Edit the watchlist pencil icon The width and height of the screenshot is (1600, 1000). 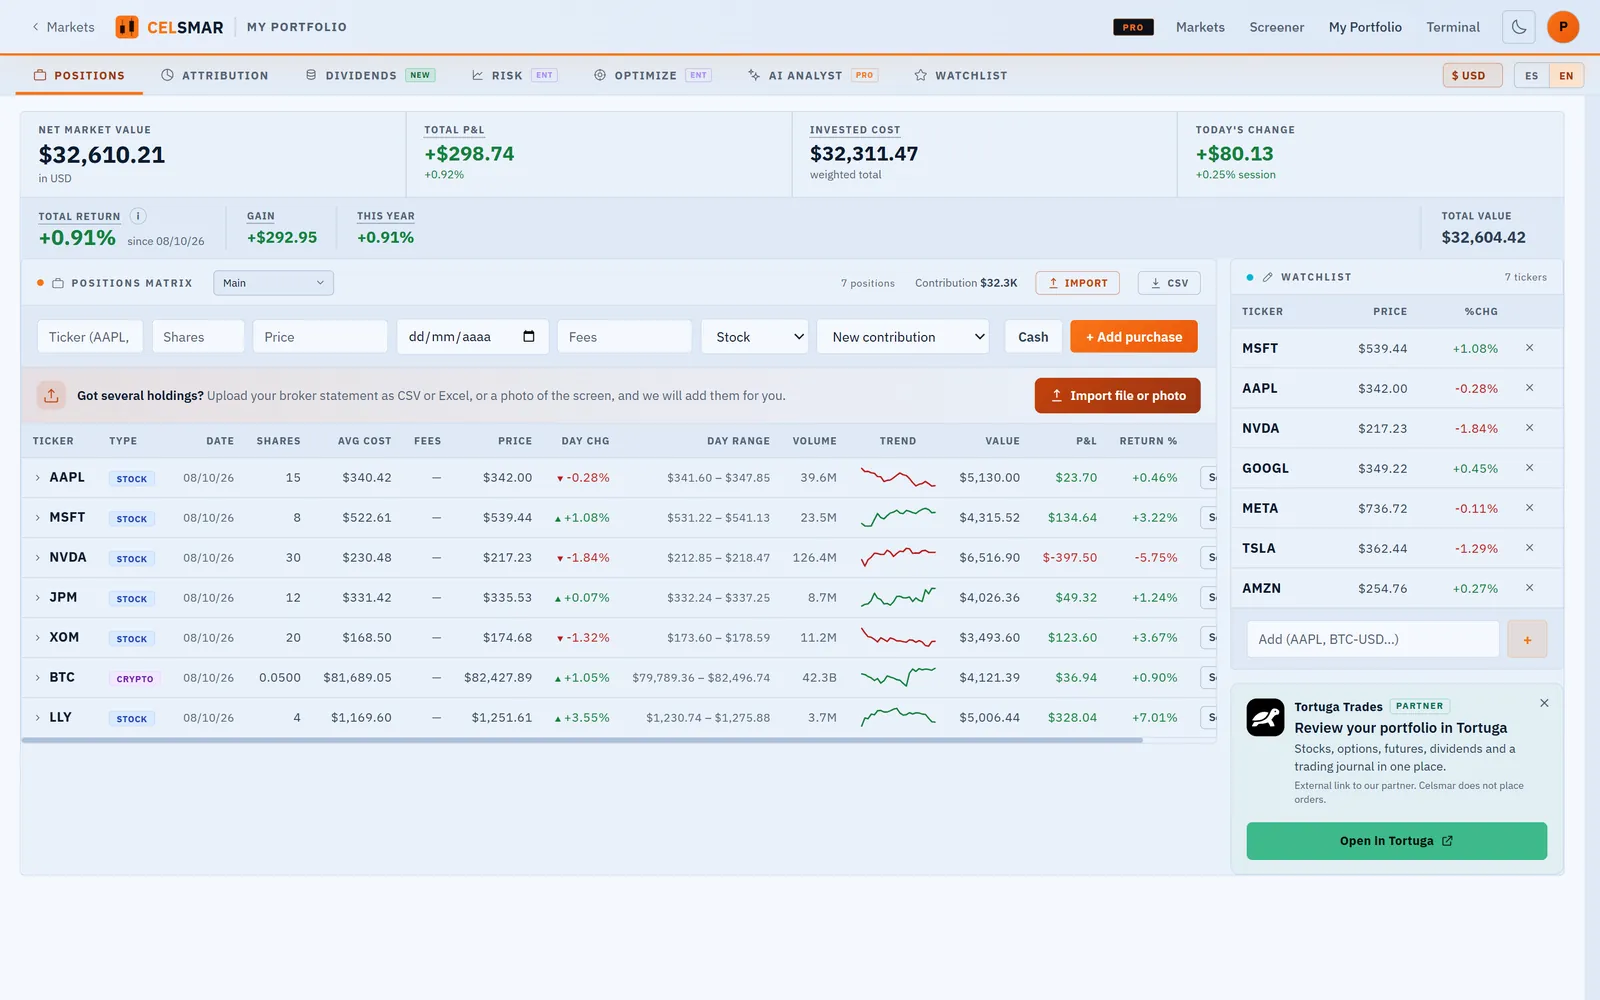tap(1268, 277)
